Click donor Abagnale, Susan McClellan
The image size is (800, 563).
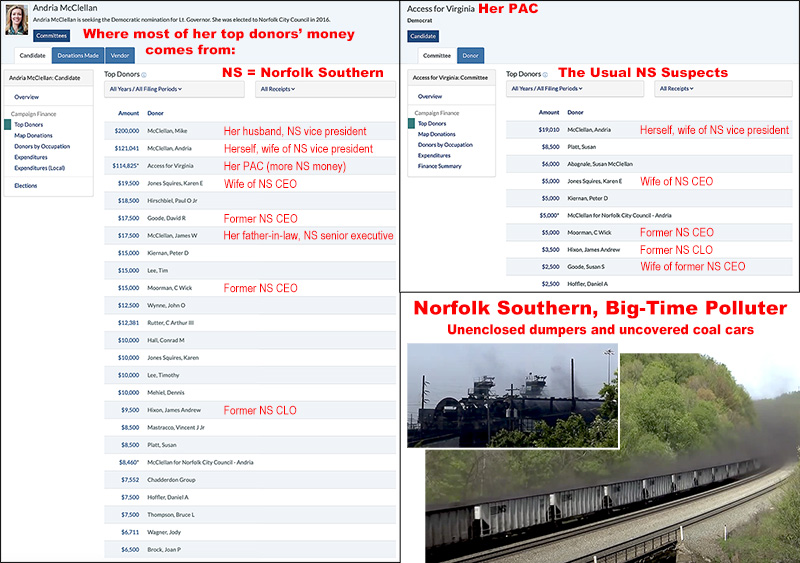click(600, 164)
